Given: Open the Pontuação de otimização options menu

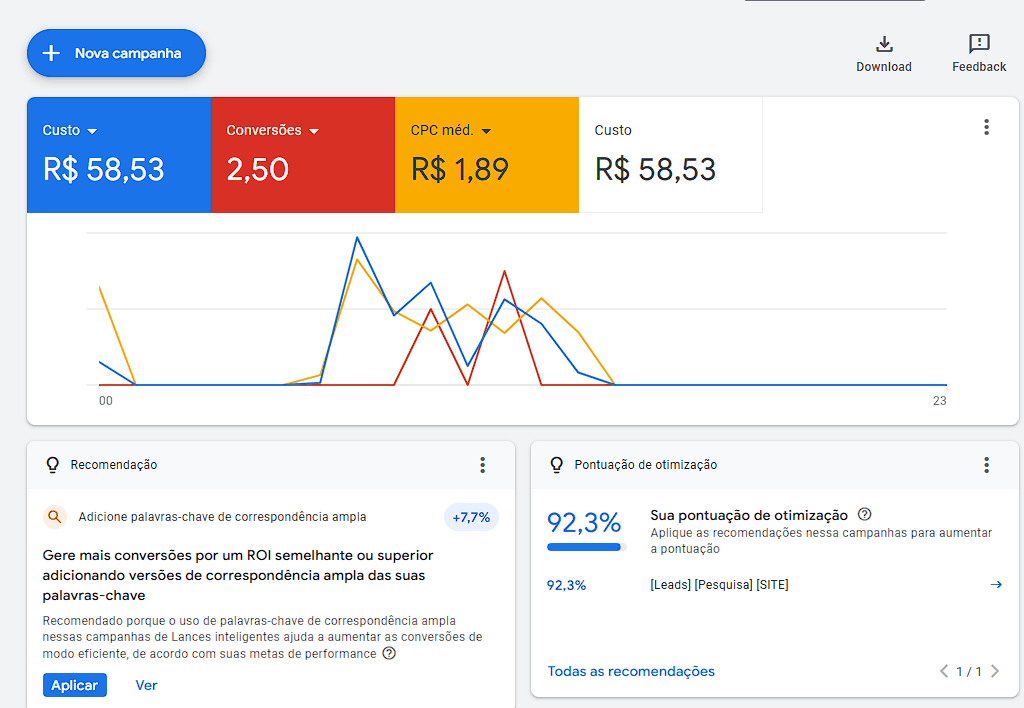Looking at the screenshot, I should (986, 464).
